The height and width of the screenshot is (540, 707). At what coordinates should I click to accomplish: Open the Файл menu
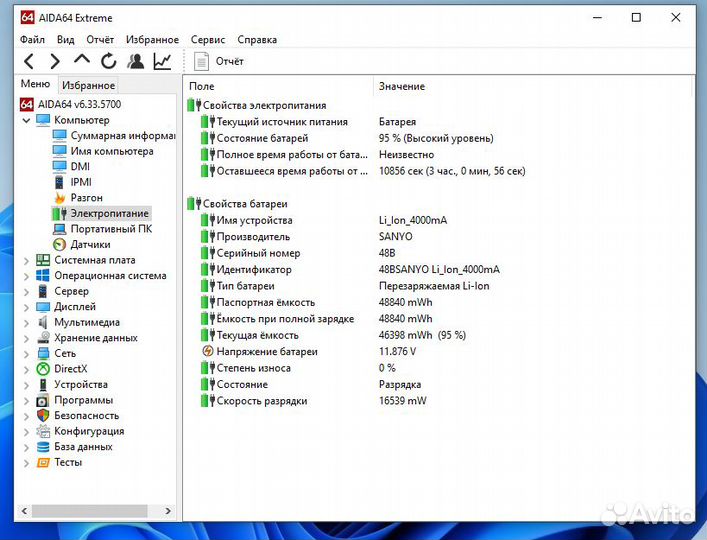pyautogui.click(x=32, y=40)
